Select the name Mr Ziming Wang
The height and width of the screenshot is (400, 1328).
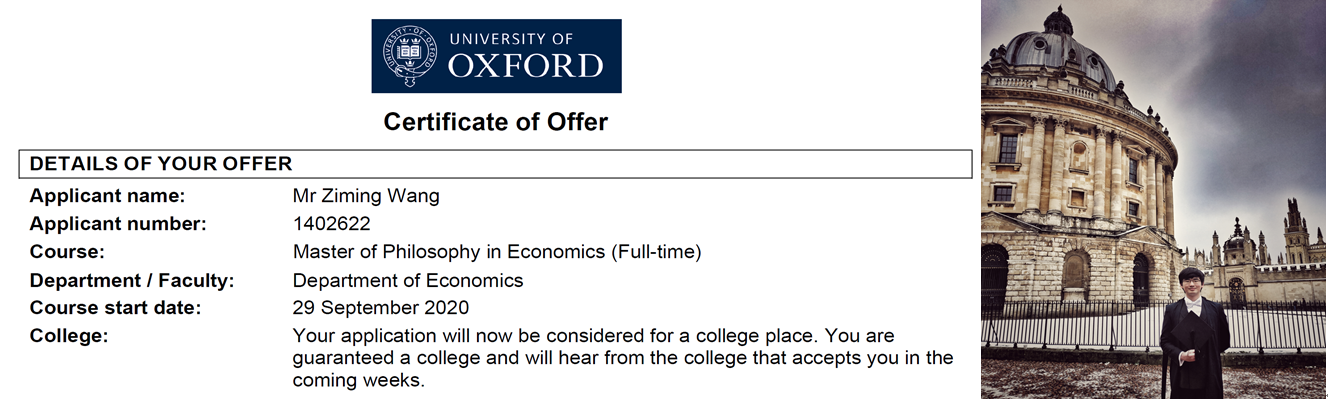366,196
